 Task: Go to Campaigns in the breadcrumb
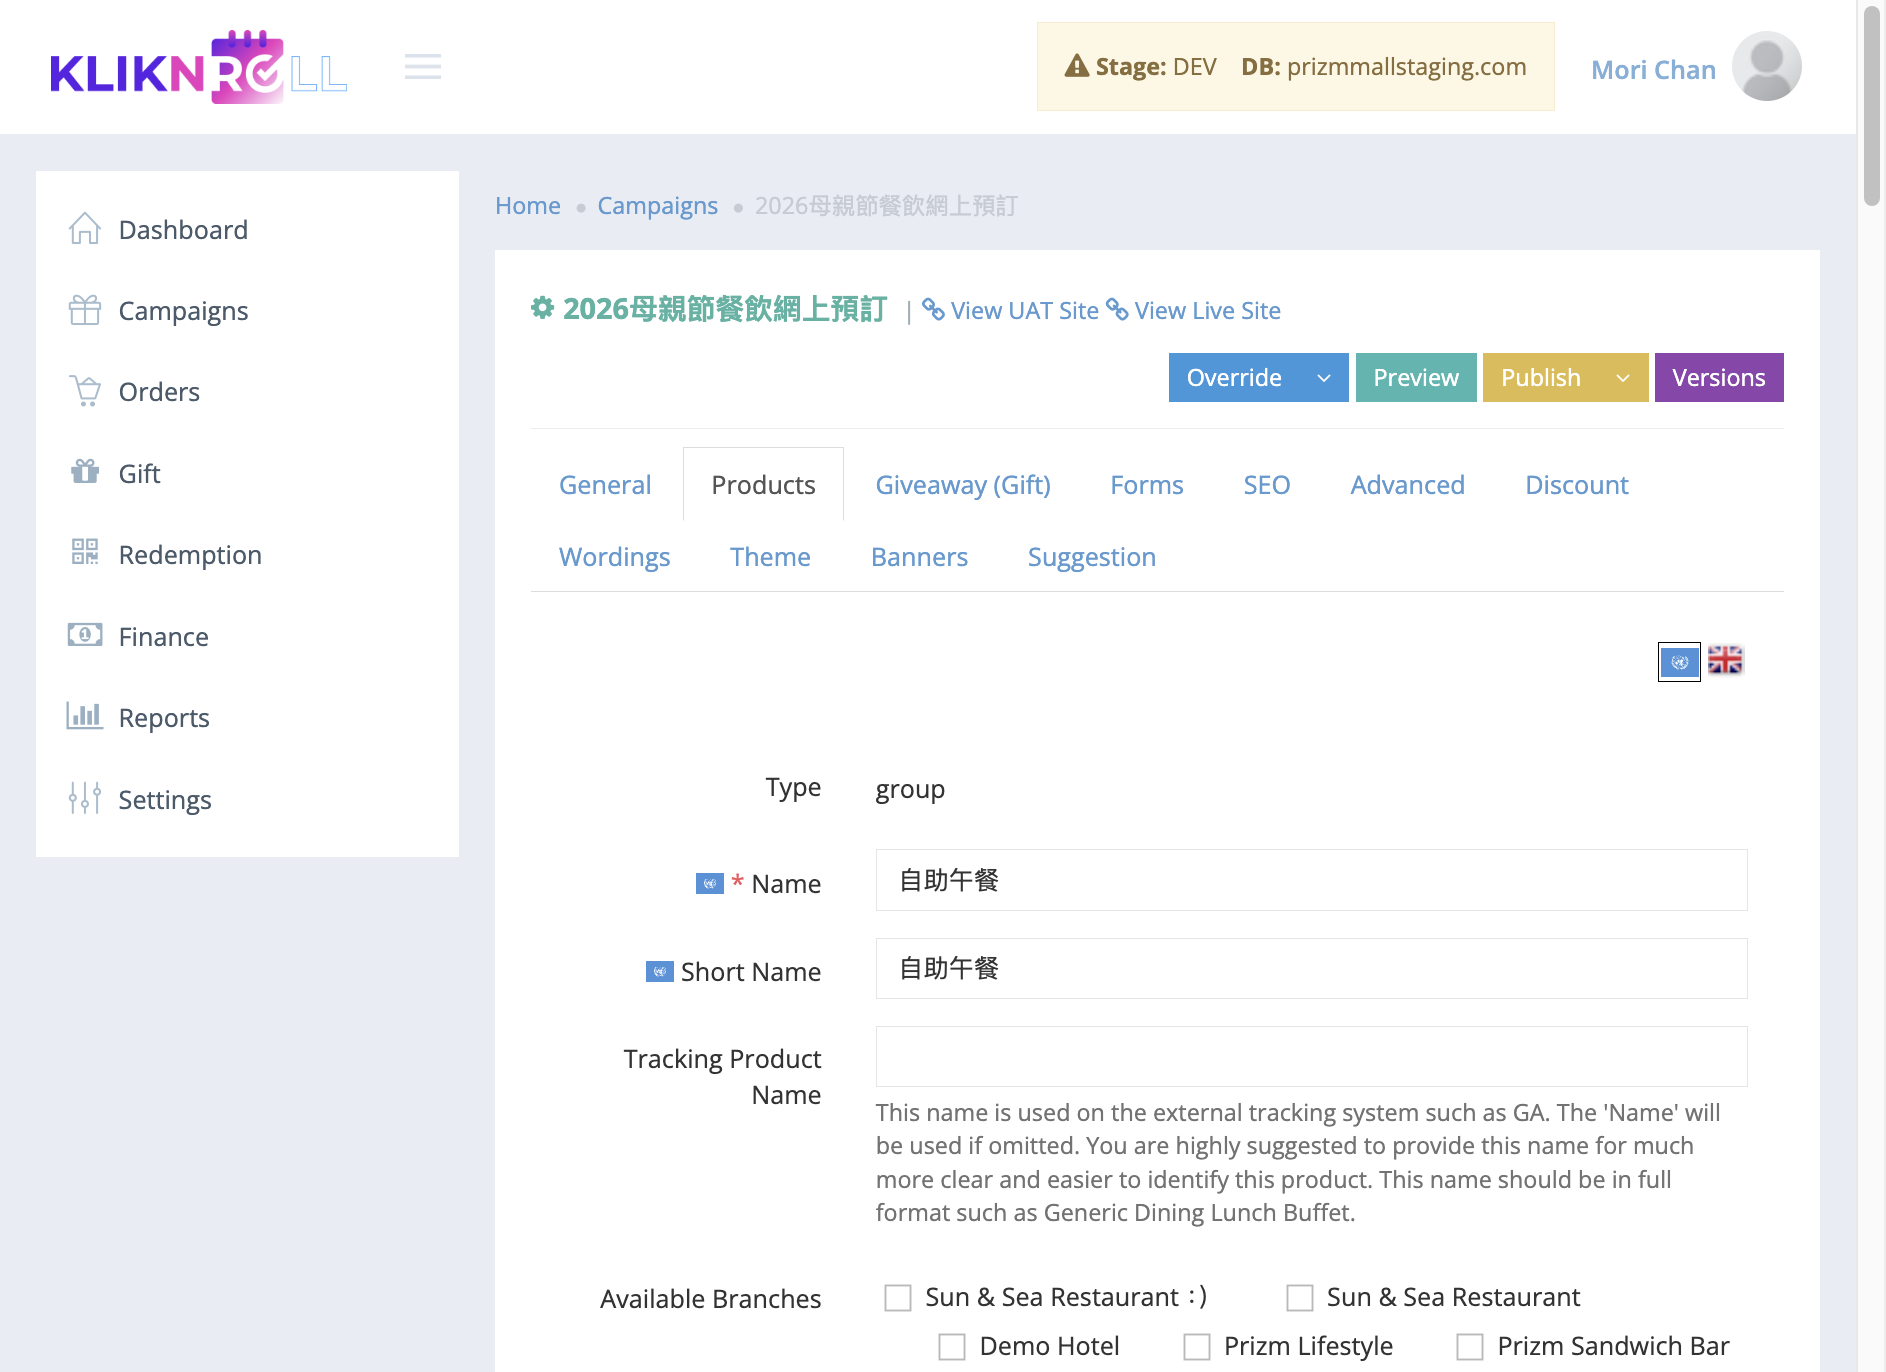pyautogui.click(x=658, y=205)
